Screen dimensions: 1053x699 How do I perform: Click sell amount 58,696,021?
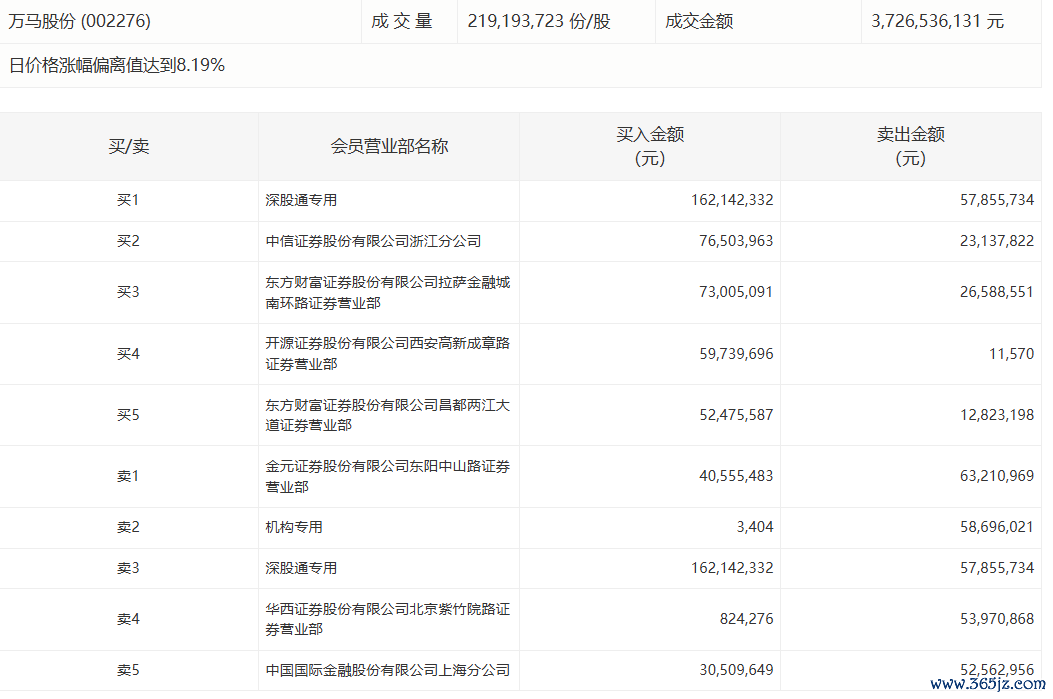(x=997, y=527)
